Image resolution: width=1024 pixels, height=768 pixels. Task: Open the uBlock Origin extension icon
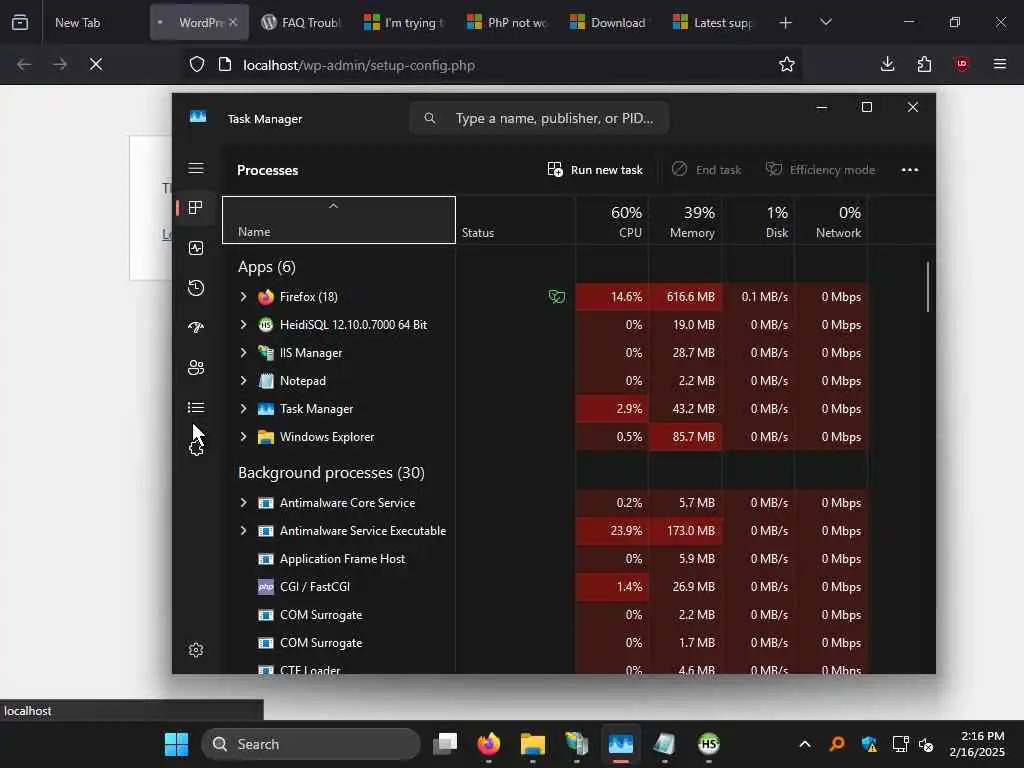pos(961,64)
